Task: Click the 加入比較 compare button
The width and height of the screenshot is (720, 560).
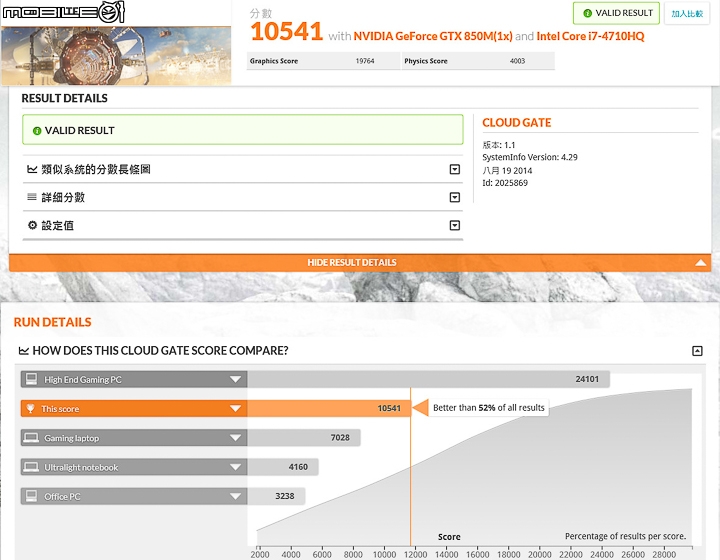Action: tap(687, 13)
